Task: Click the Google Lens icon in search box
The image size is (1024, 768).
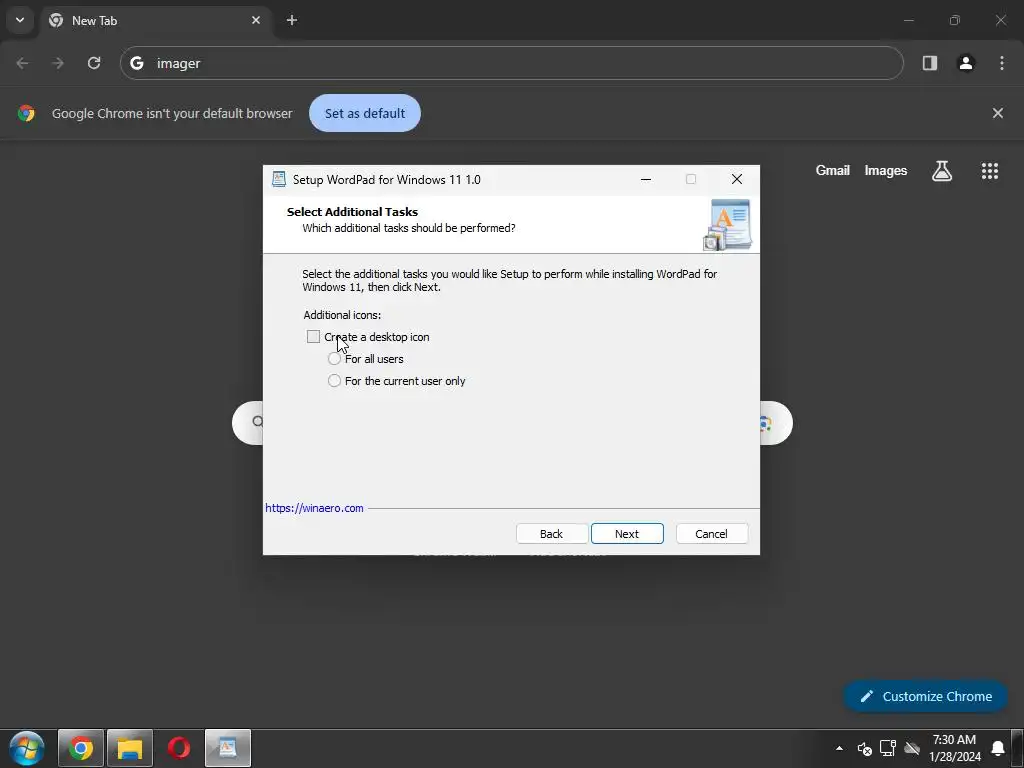Action: (x=766, y=423)
